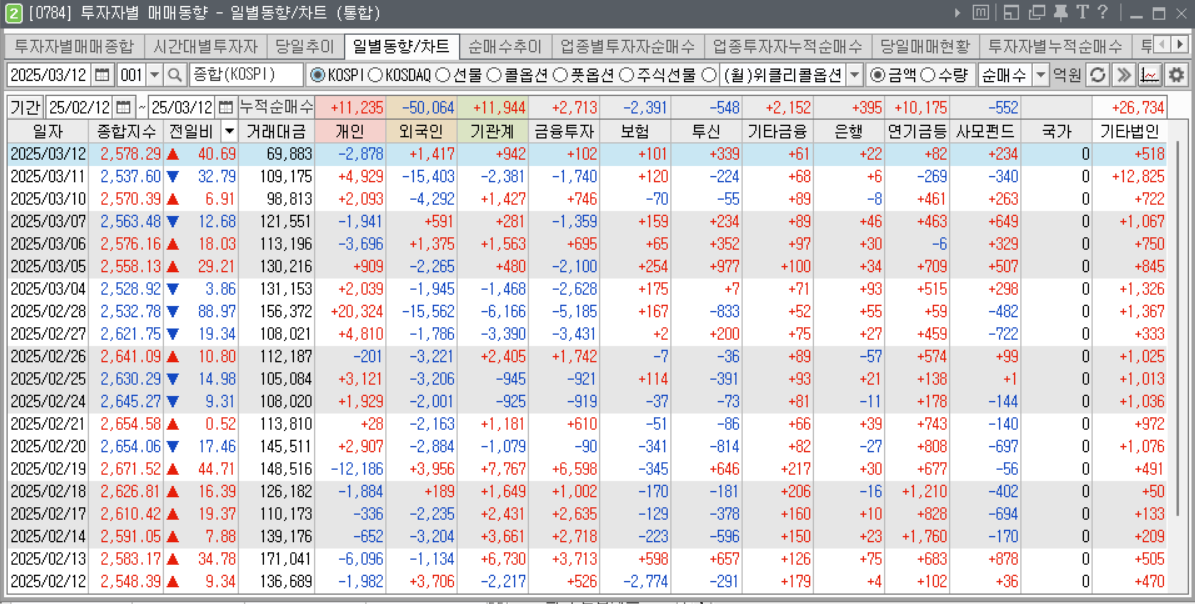1195x604 pixels.
Task: Pin window with pushpin icon
Action: click(x=1060, y=13)
